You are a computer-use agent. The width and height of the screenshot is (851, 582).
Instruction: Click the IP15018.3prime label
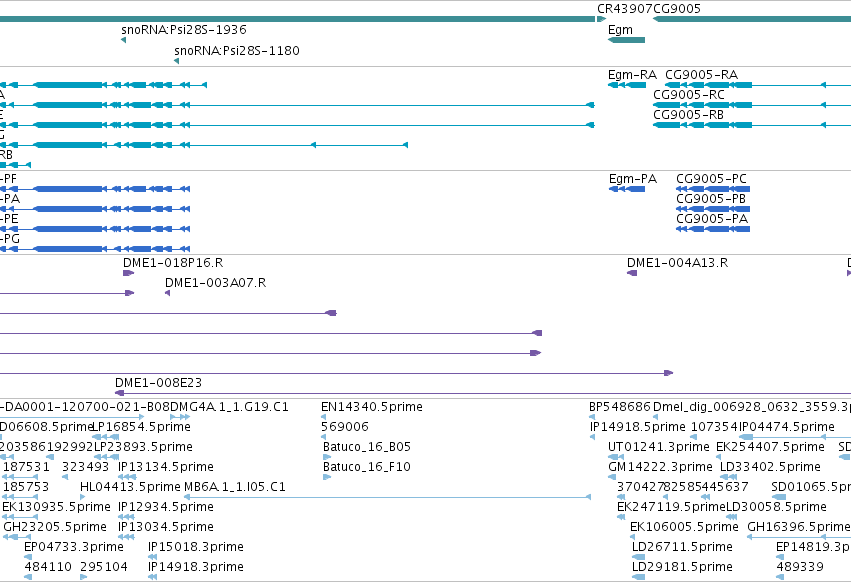coord(196,547)
